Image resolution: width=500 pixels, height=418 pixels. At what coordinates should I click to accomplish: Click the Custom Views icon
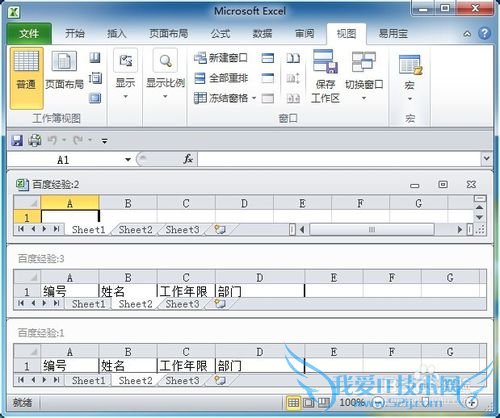(95, 78)
